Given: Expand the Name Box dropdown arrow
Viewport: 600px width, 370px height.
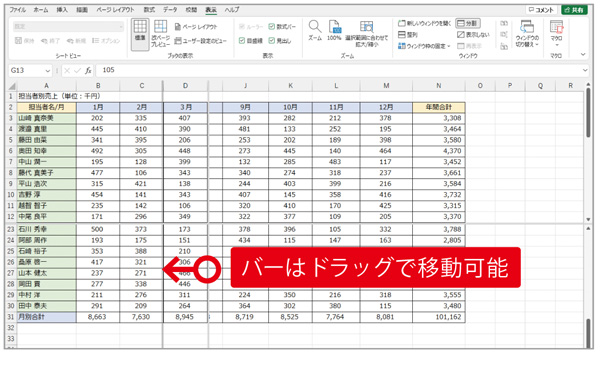Looking at the screenshot, I should point(48,71).
